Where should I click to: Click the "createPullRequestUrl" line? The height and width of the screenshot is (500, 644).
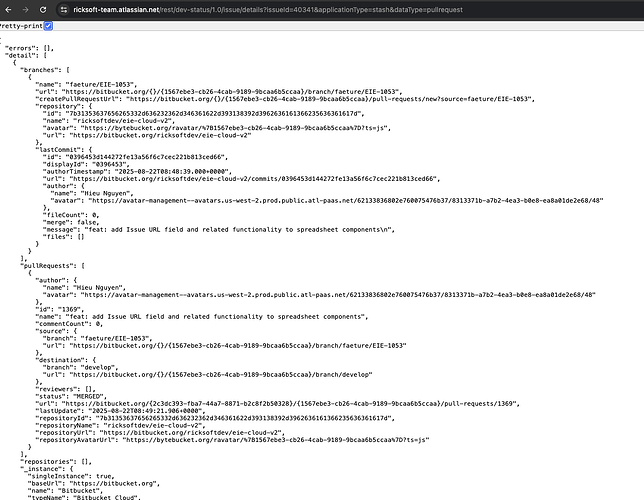tap(285, 99)
